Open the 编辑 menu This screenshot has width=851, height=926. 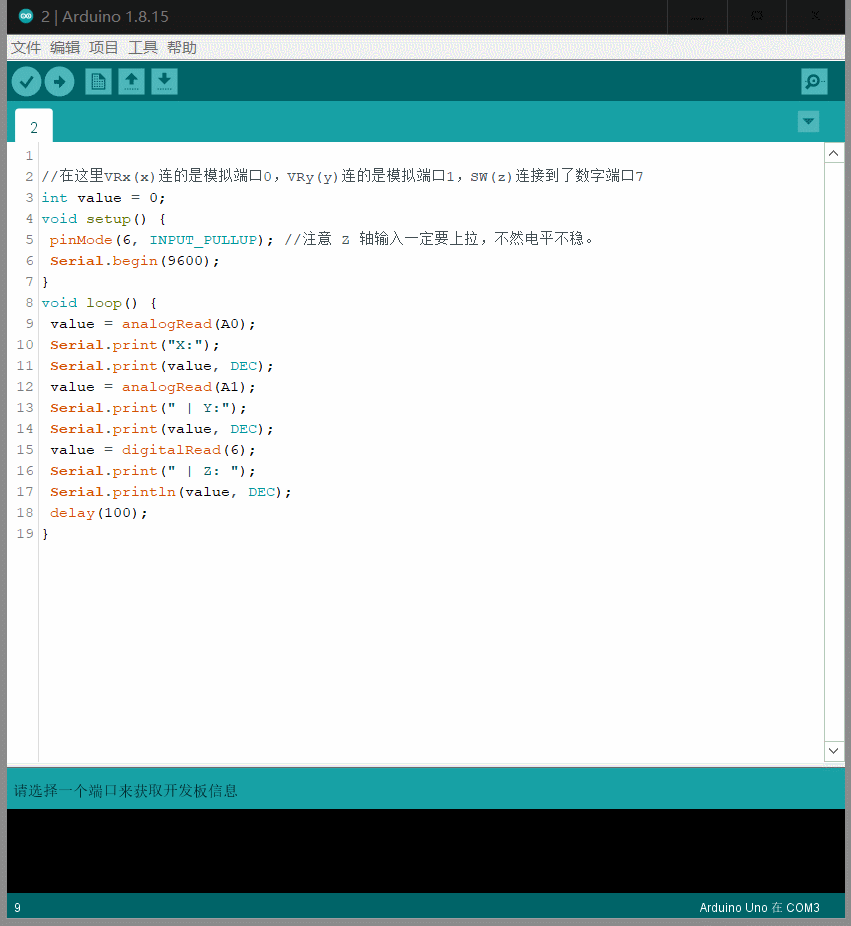tap(65, 47)
